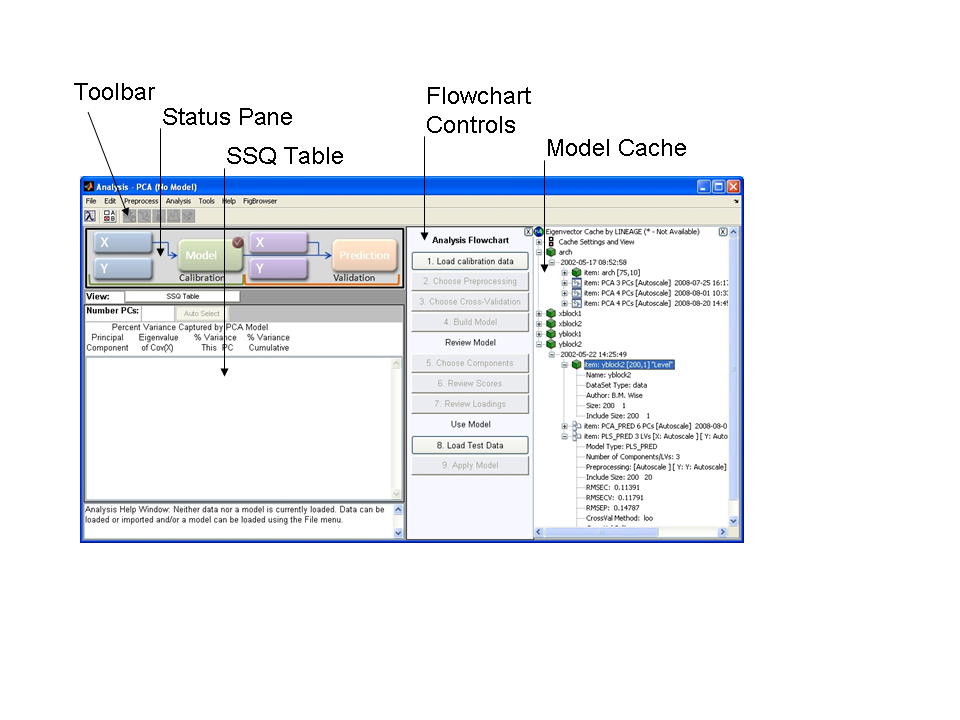Click the green cube icon beside yblock2
The height and width of the screenshot is (720, 960).
click(x=551, y=344)
